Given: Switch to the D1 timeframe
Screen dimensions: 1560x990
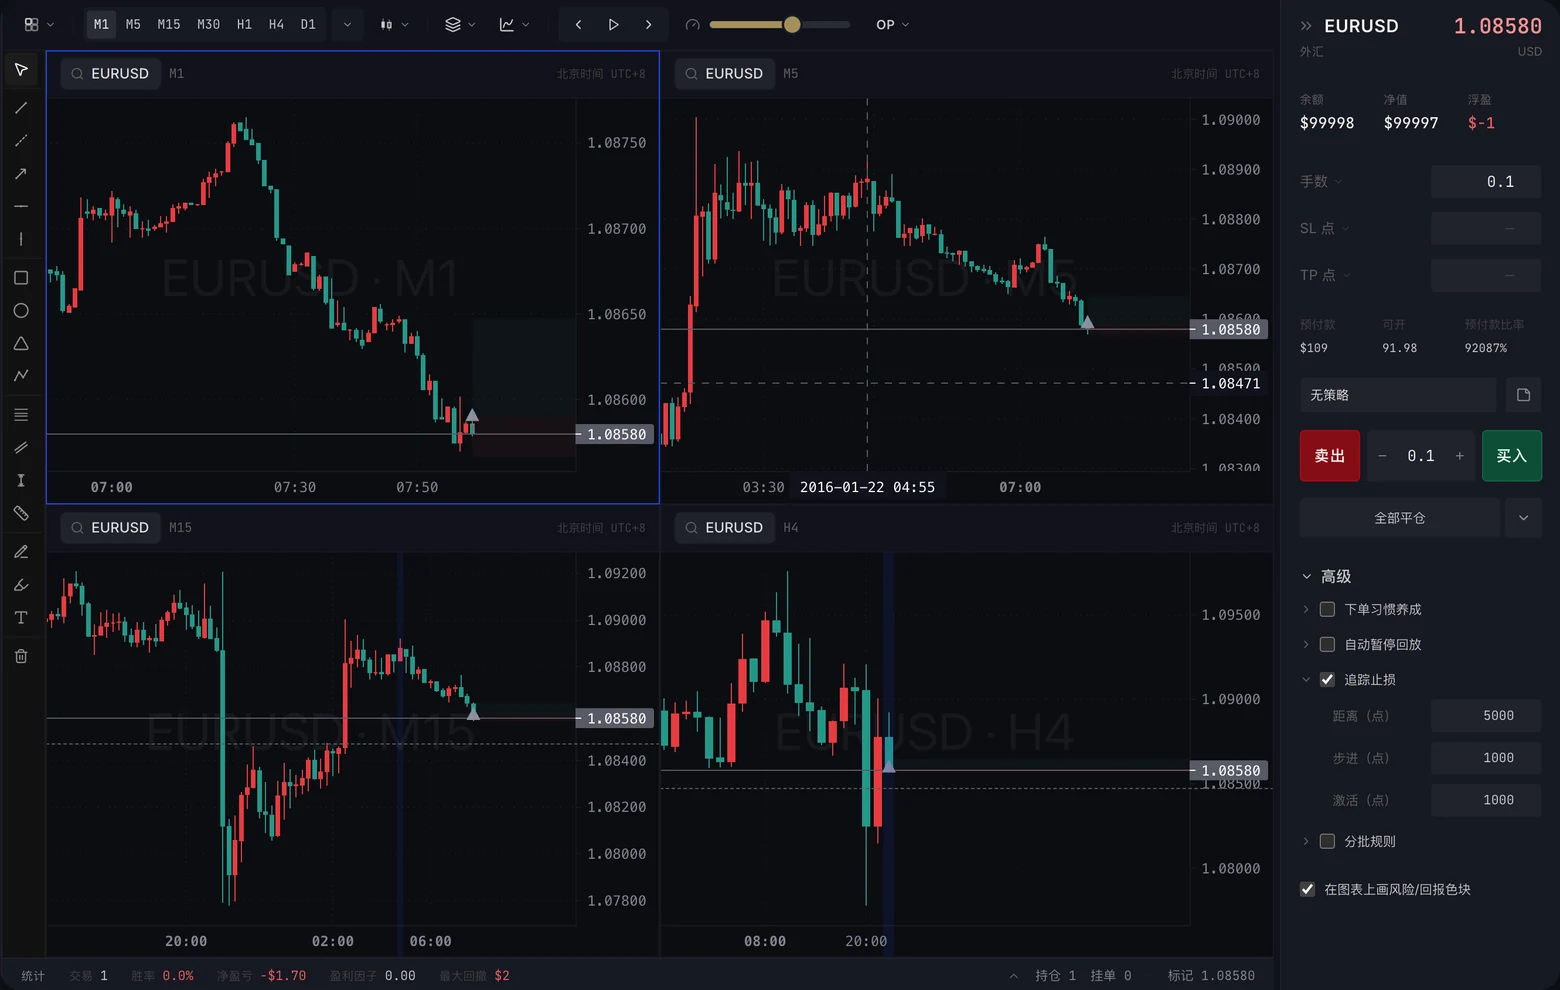Looking at the screenshot, I should [308, 24].
